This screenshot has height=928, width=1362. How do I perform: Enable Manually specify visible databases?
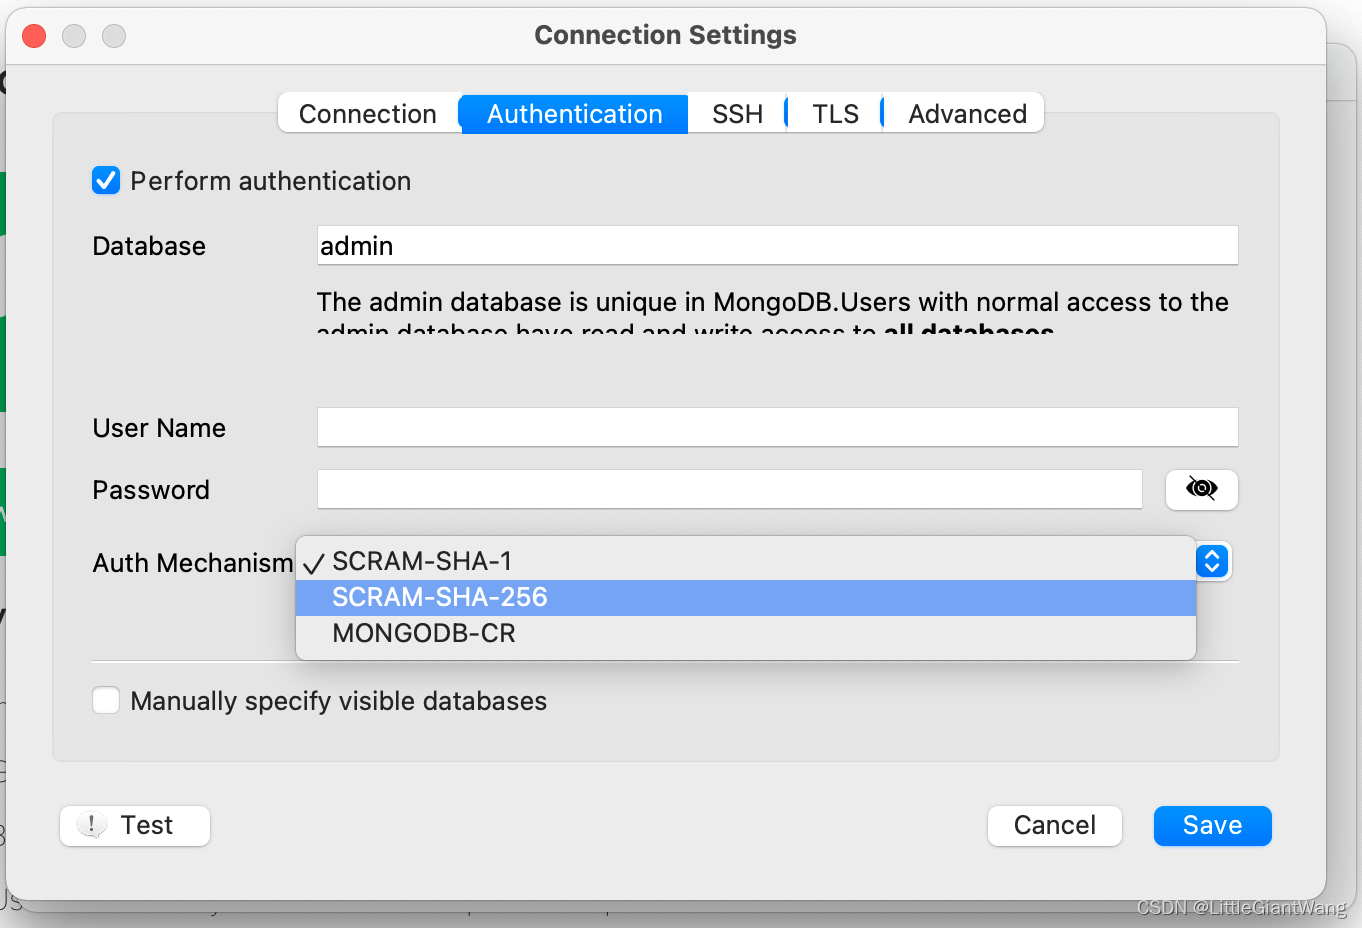point(106,700)
